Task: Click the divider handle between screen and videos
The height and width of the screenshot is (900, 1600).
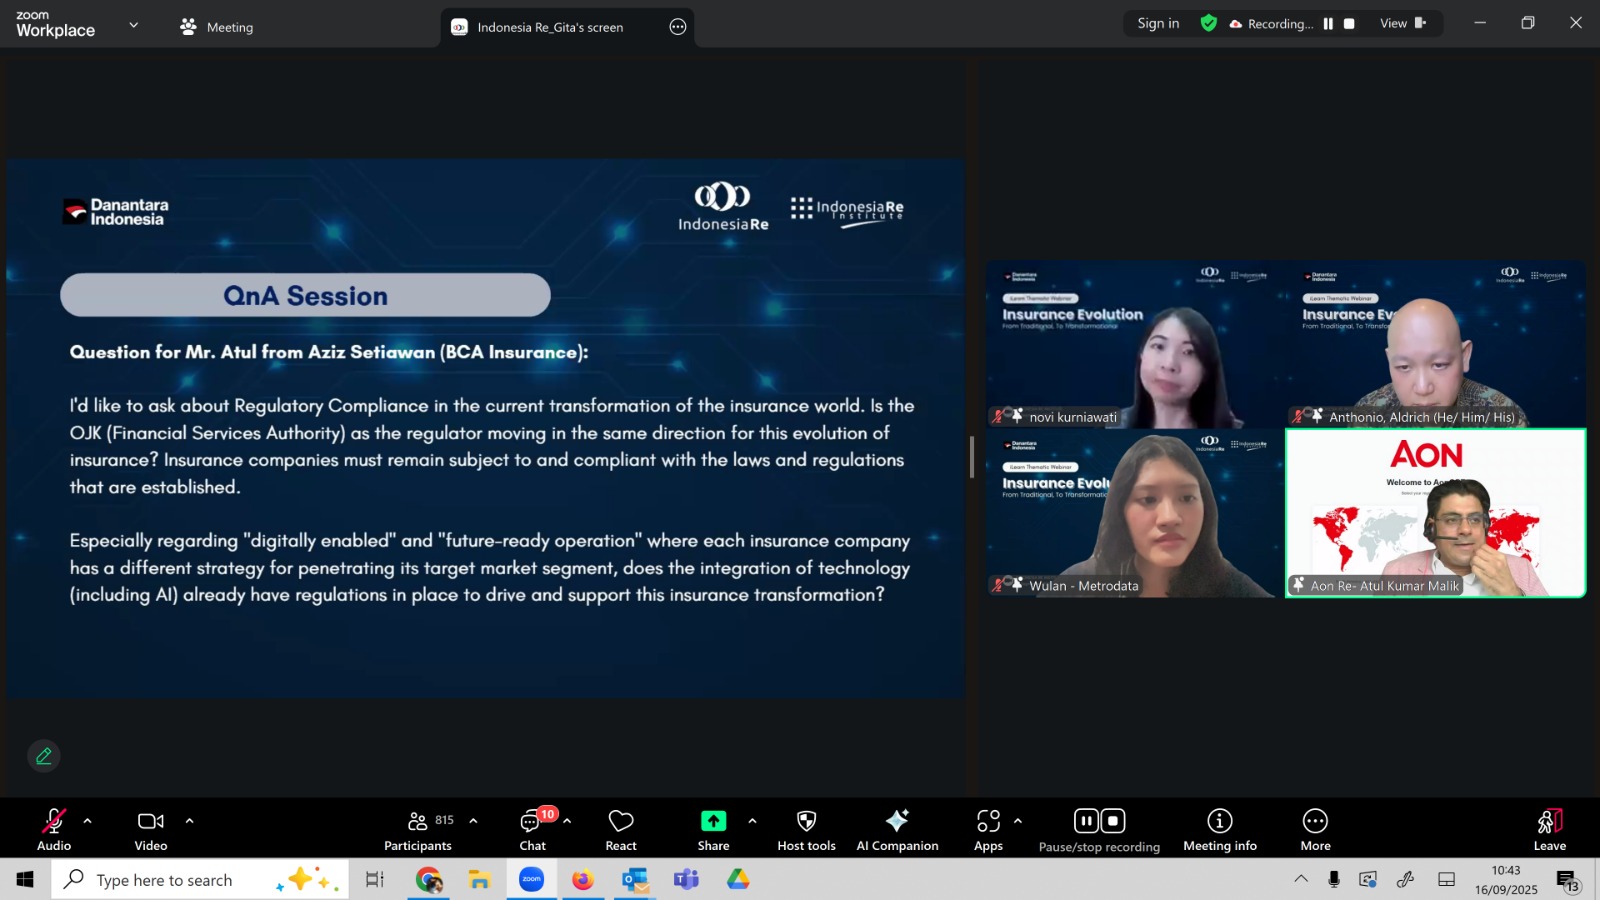Action: click(x=972, y=457)
